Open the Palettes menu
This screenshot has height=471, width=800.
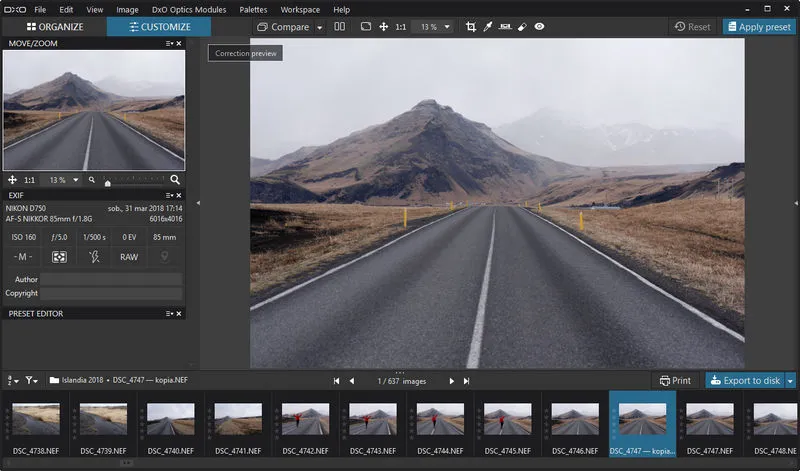253,9
